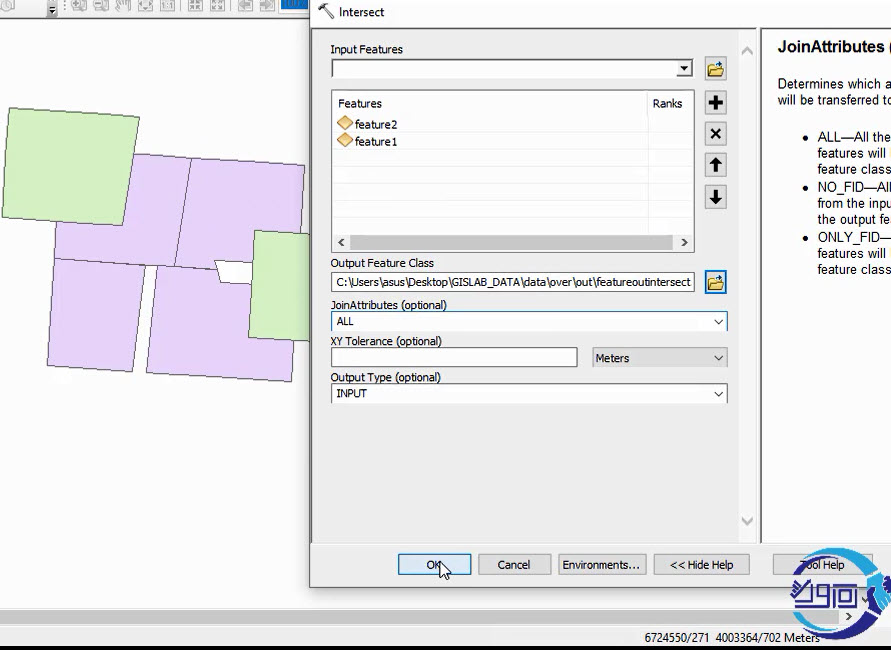This screenshot has height=650, width=891.
Task: Click the browse folder icon for Input Features
Action: [715, 69]
